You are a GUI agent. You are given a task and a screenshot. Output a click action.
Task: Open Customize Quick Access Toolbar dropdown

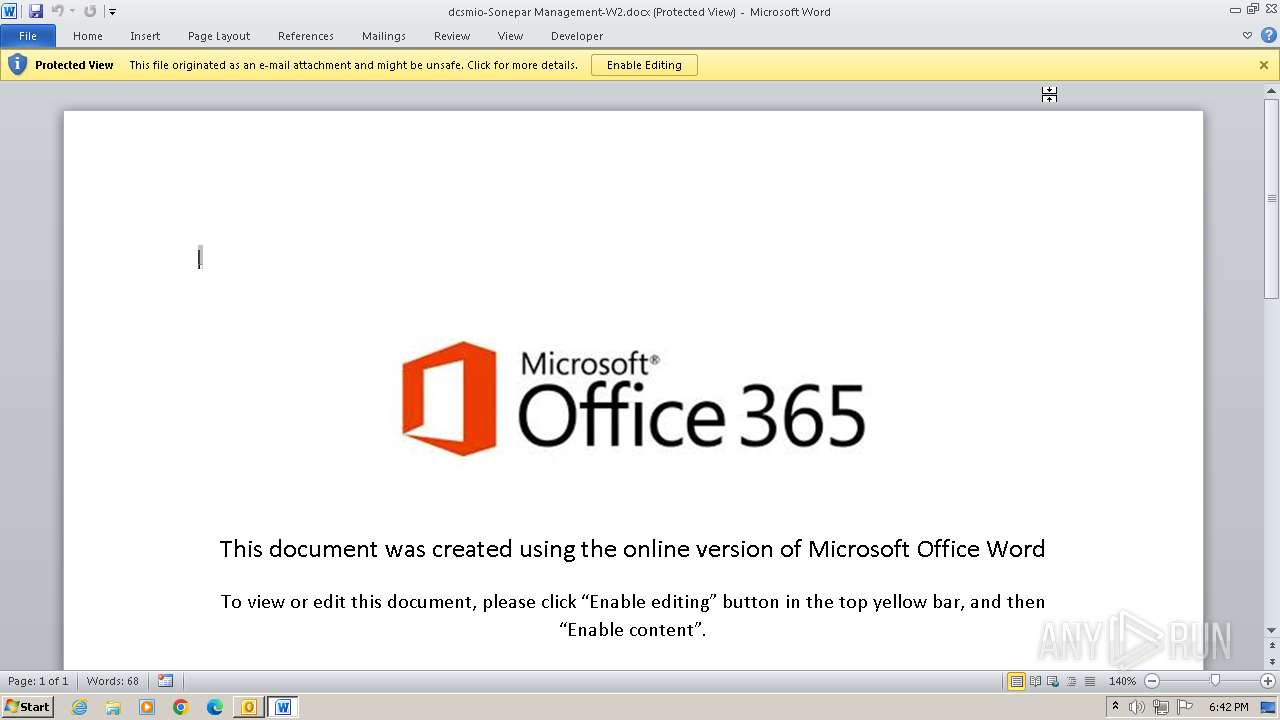point(112,12)
